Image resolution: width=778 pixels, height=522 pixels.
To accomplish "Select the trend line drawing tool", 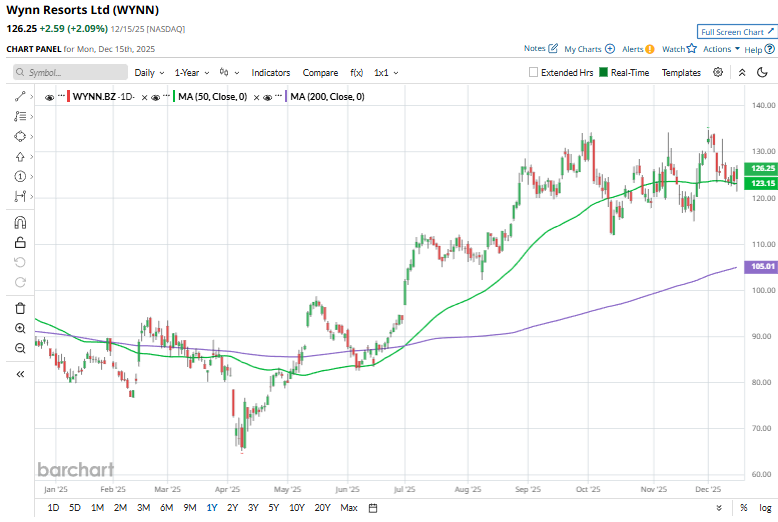I will click(20, 96).
